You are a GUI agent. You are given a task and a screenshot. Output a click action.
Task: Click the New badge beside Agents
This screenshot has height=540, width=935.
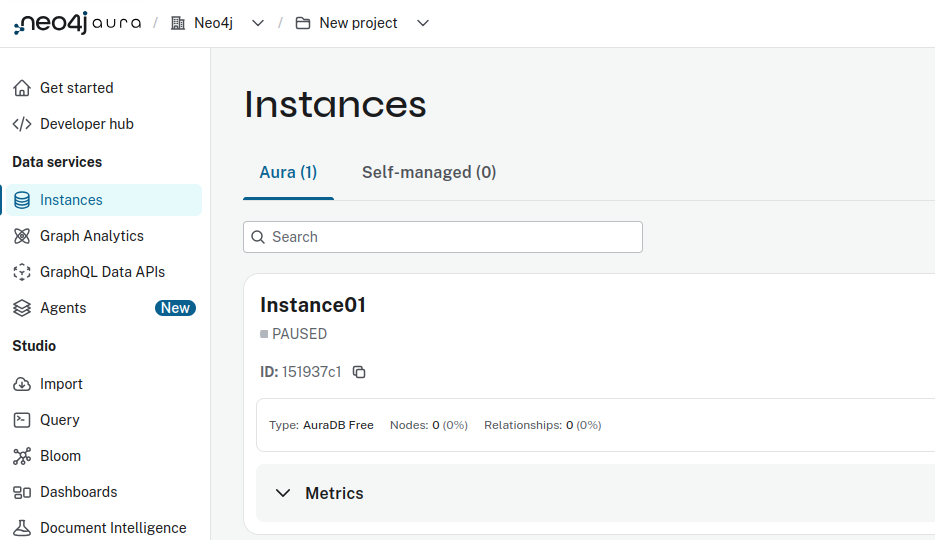tap(175, 308)
